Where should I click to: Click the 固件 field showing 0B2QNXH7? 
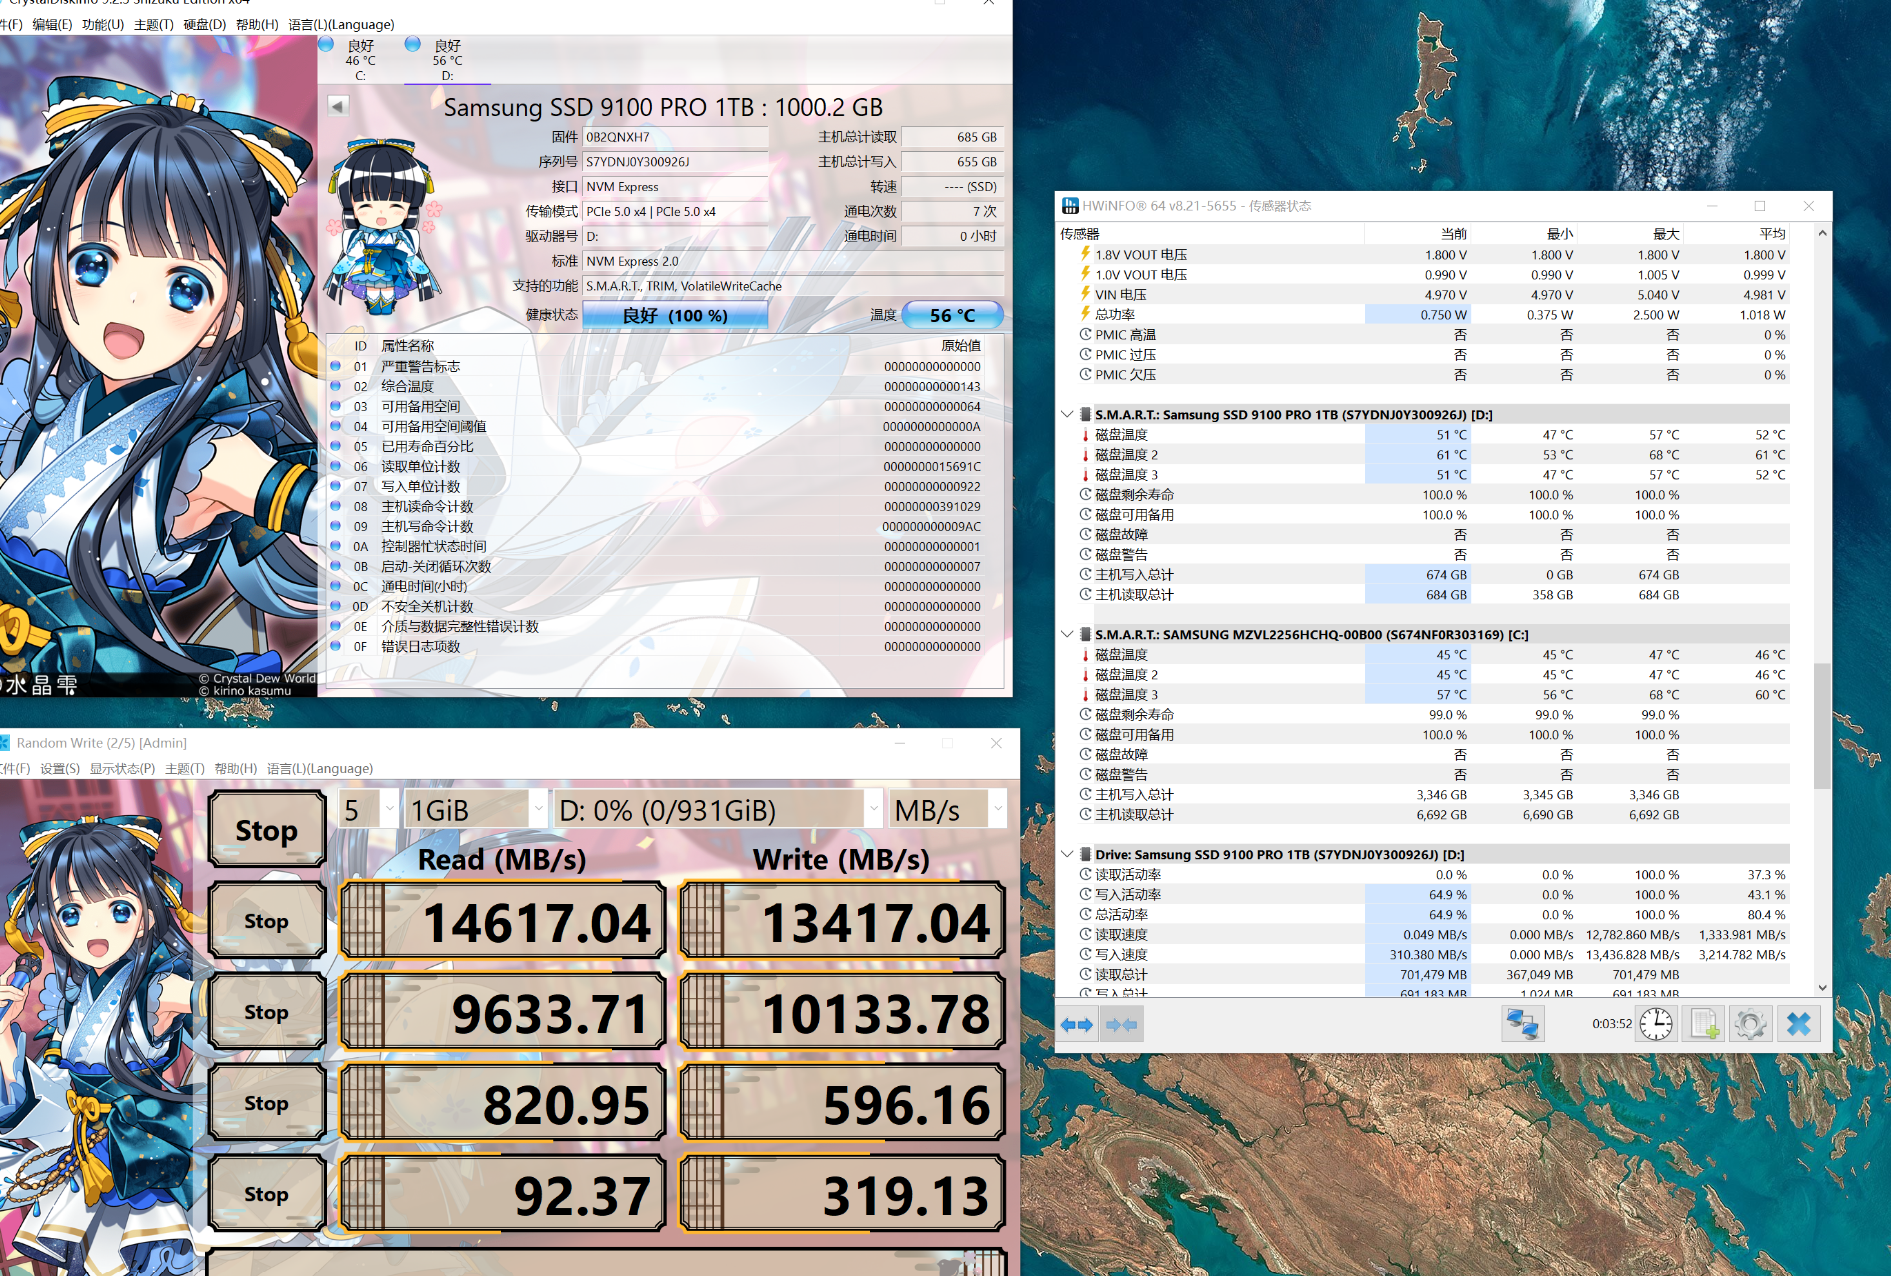coord(675,137)
